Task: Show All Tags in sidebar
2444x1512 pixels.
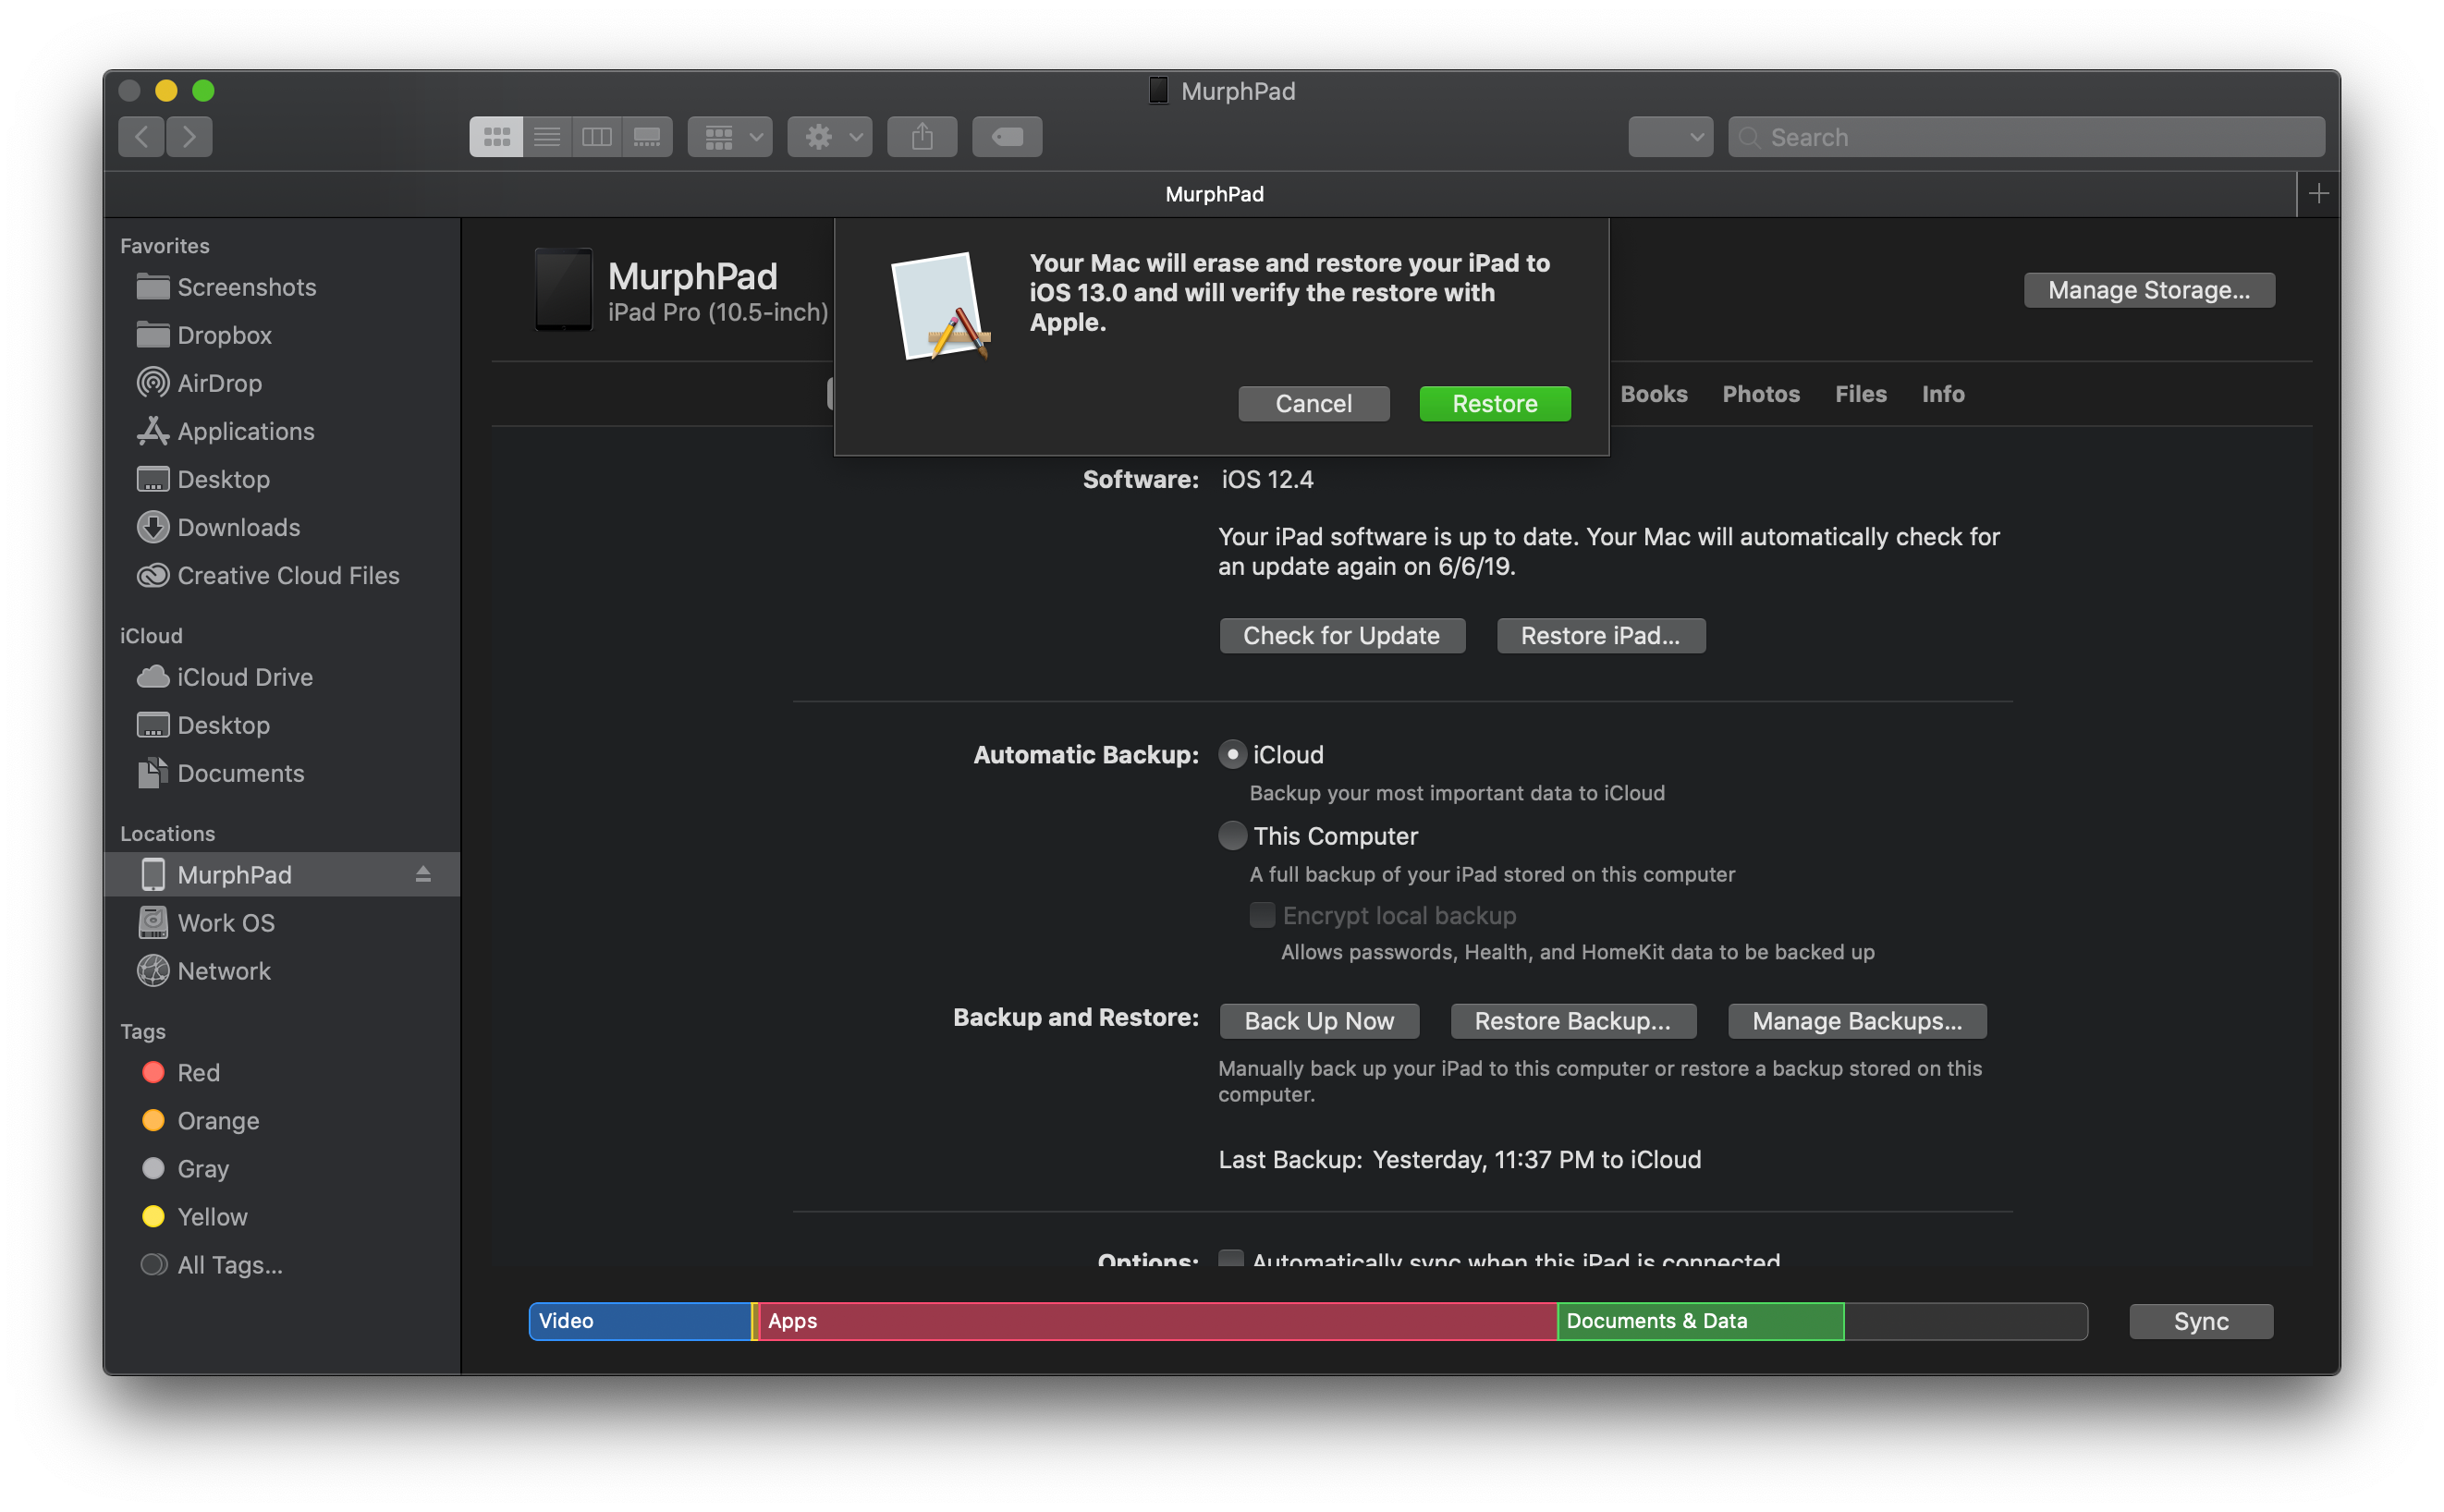Action: pos(282,1265)
